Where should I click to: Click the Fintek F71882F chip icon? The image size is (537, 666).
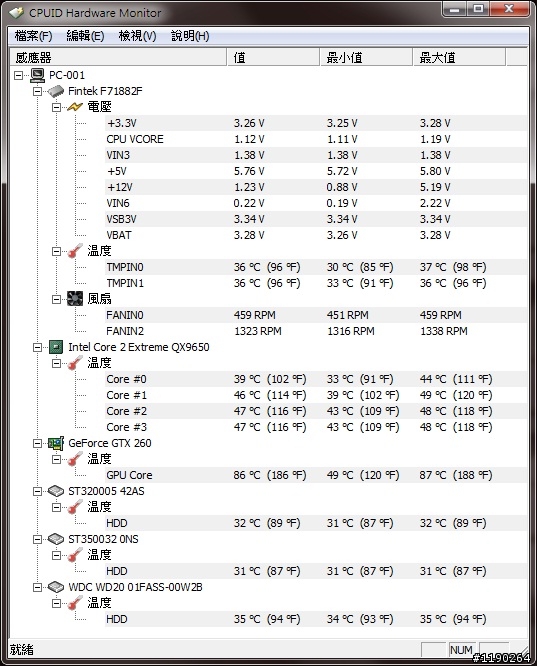(x=56, y=91)
